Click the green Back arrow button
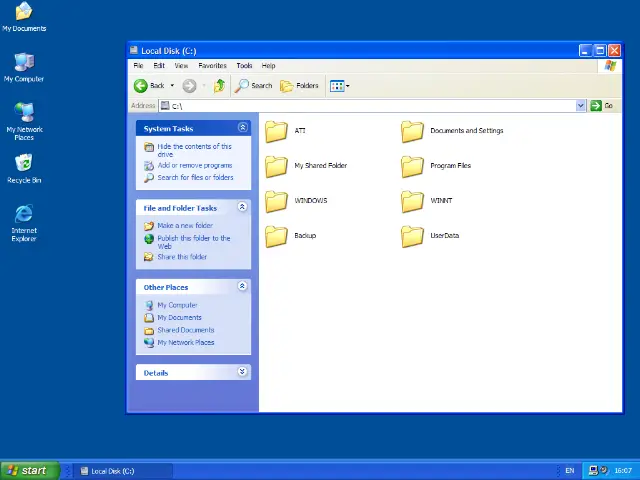This screenshot has width=640, height=480. click(x=141, y=86)
